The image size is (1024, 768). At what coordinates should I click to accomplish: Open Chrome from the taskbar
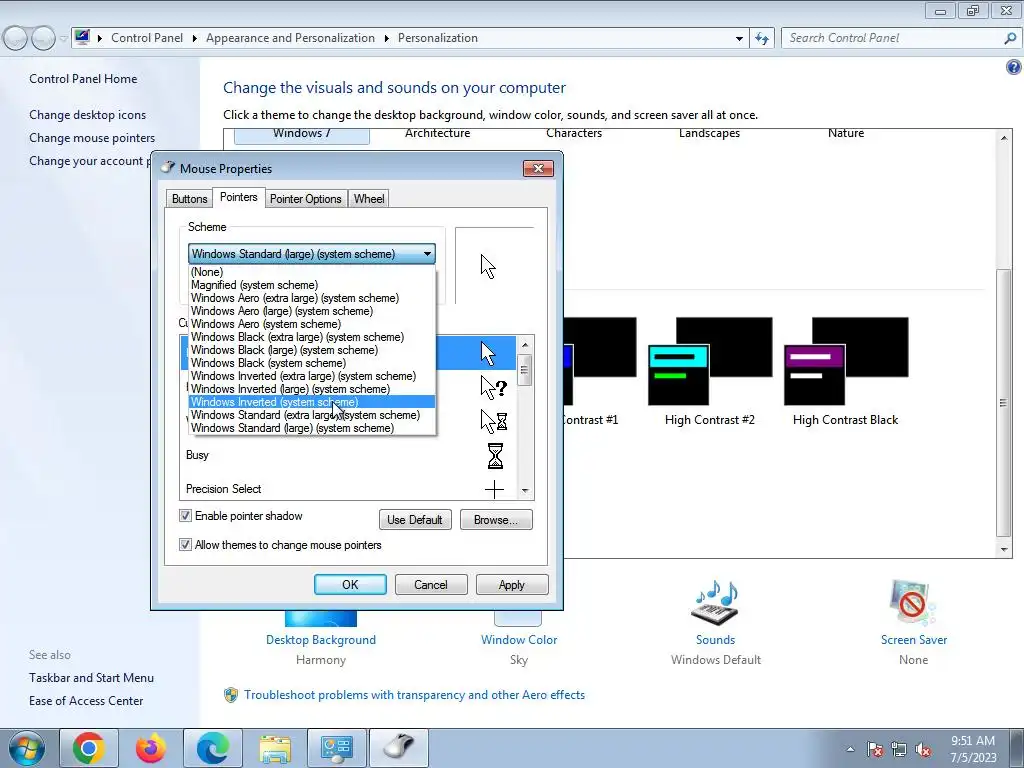[89, 748]
